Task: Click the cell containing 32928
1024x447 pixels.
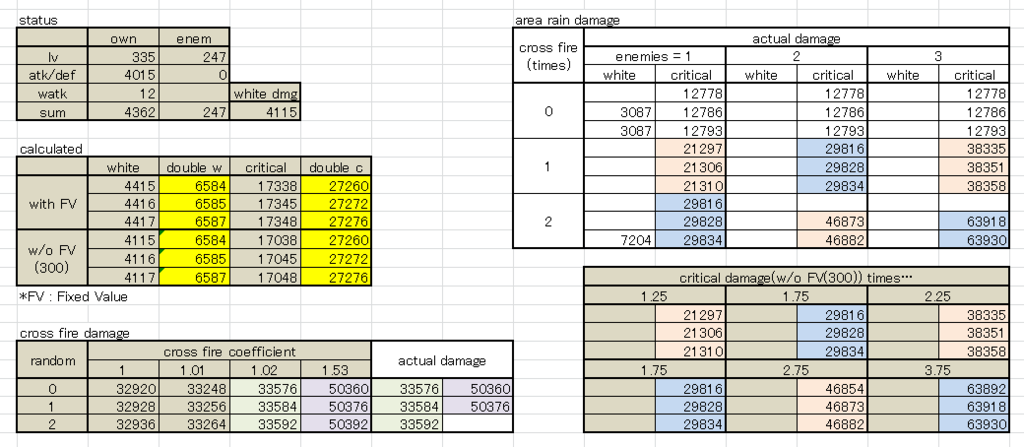Action: (123, 406)
